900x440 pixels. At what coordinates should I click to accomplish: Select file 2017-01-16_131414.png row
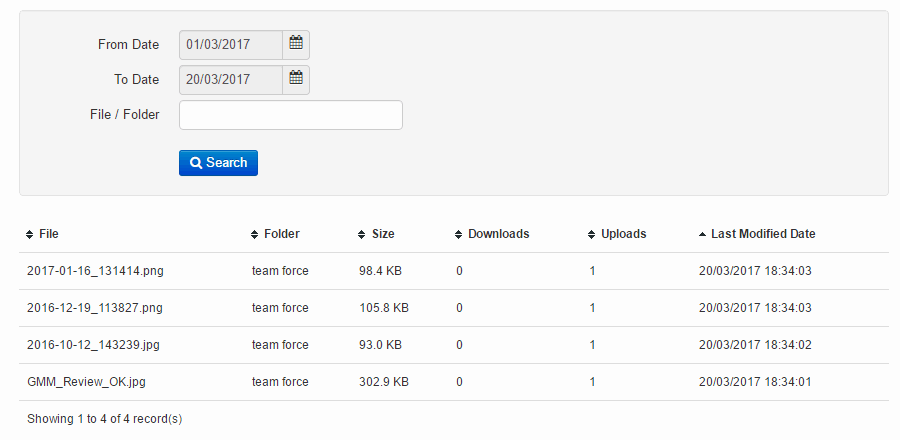[453, 271]
